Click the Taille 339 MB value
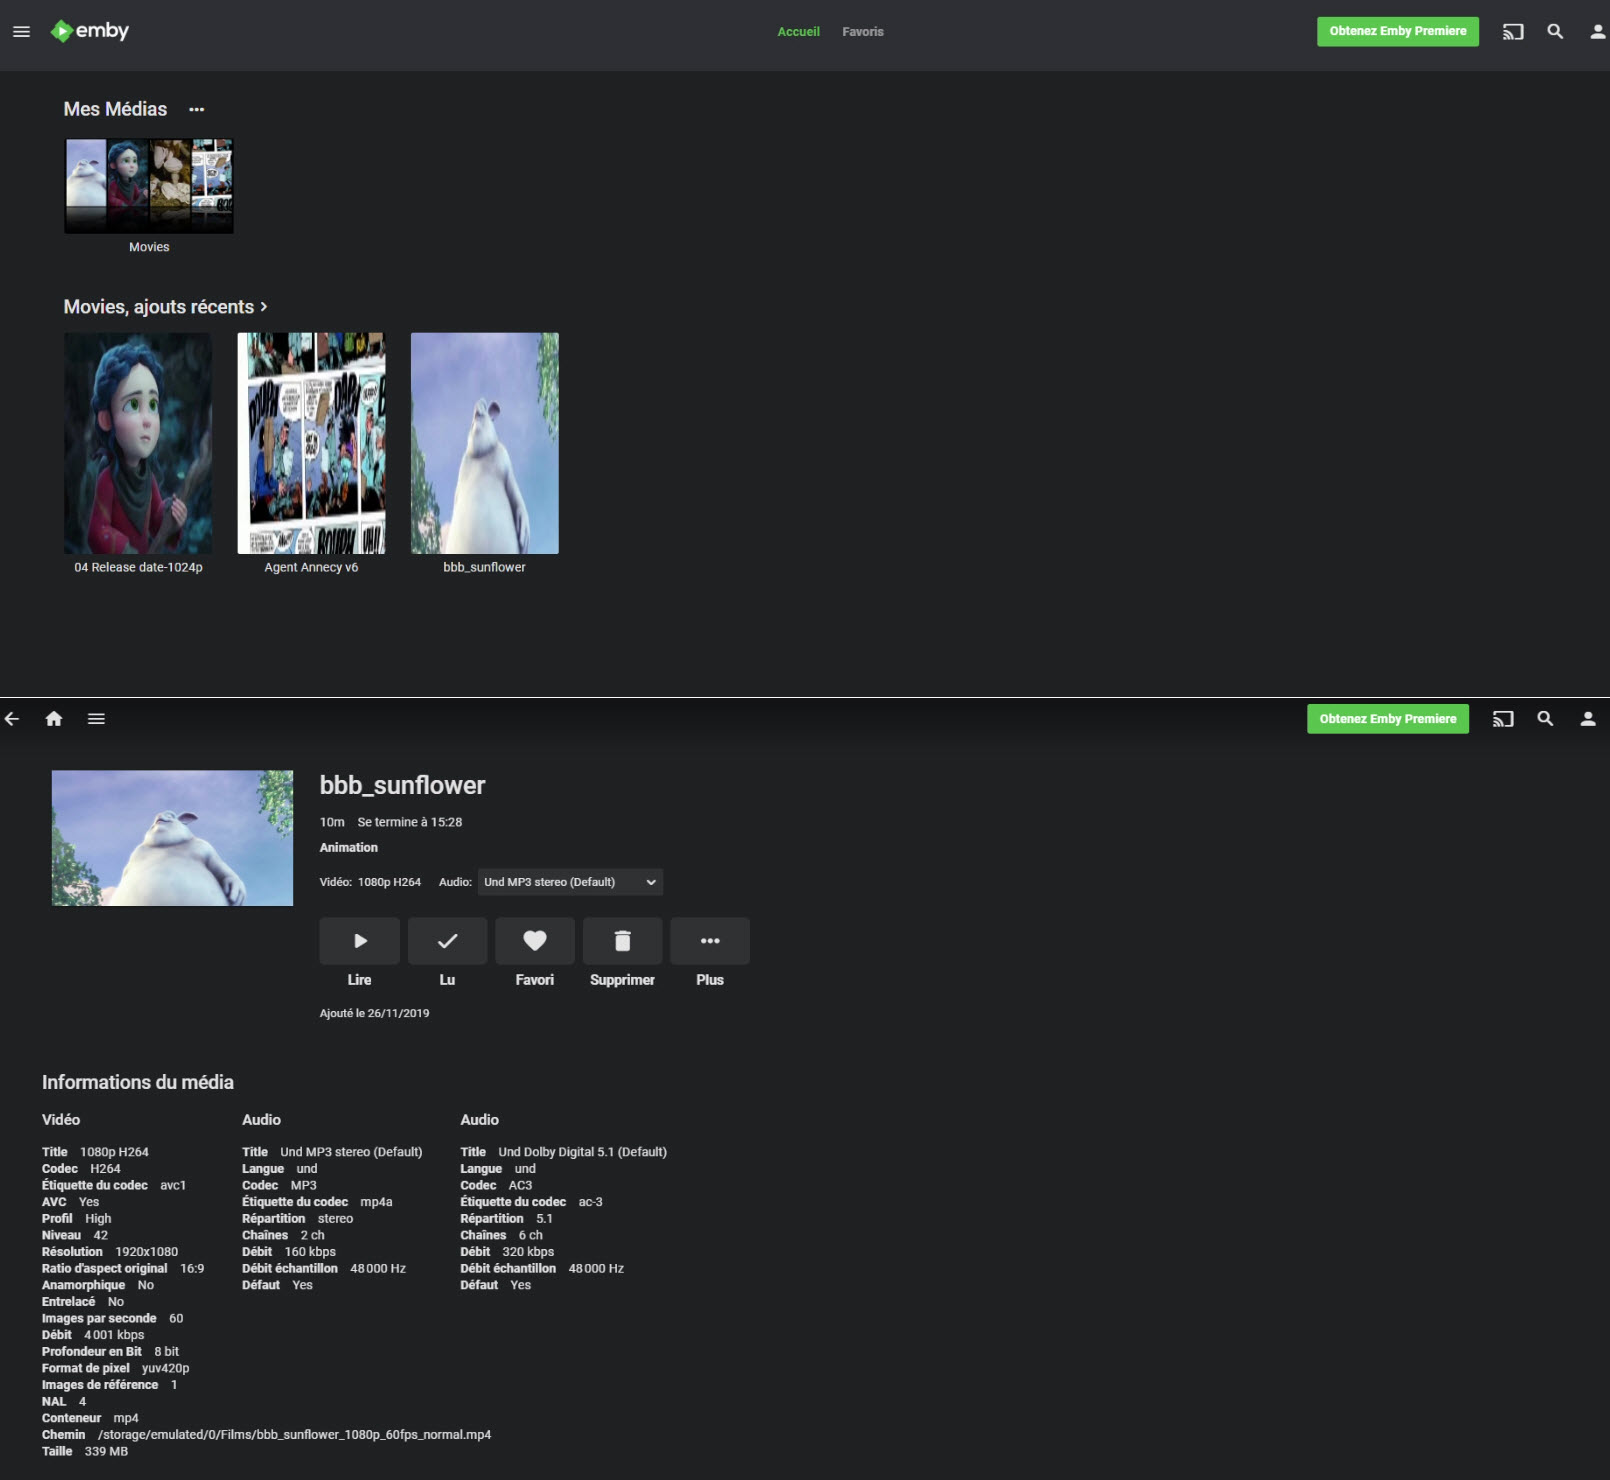The image size is (1610, 1480). pyautogui.click(x=106, y=1451)
